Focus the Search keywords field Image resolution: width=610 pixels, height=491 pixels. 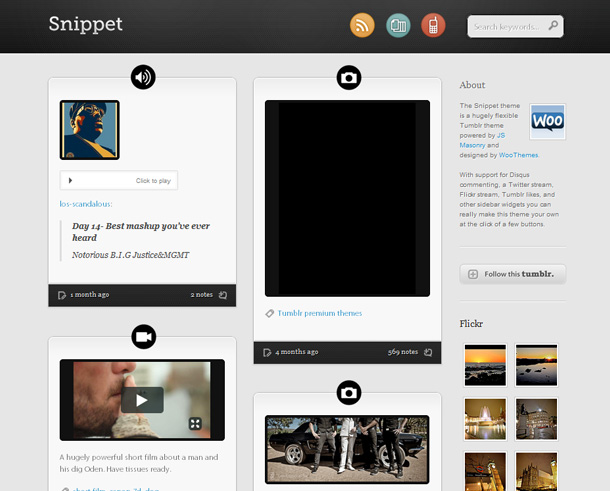click(x=515, y=26)
